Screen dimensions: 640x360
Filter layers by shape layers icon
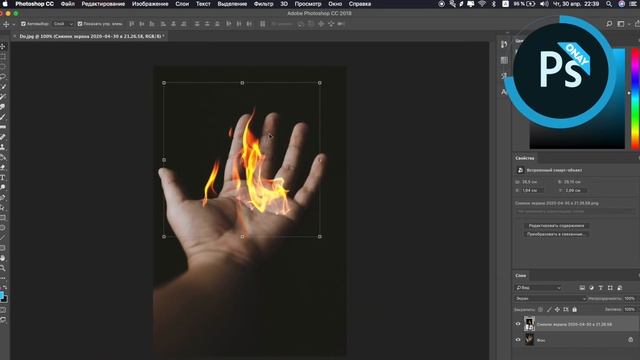610,288
